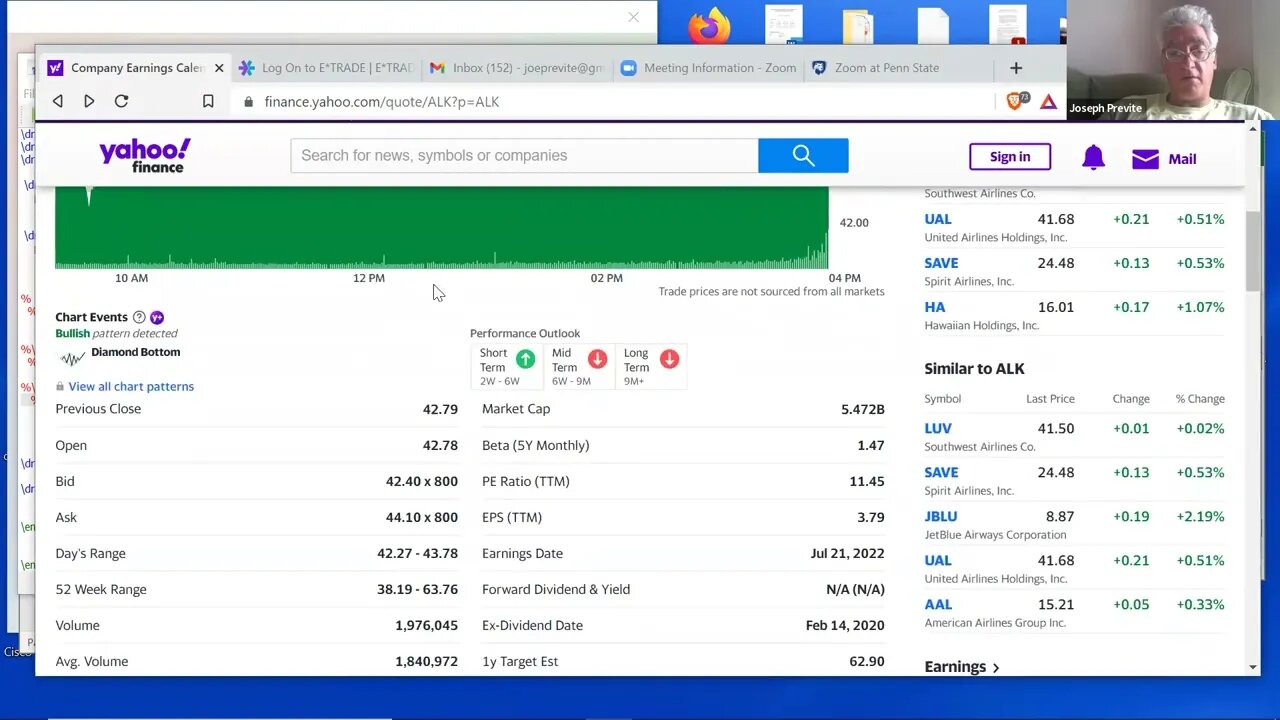Viewport: 1280px width, 720px height.
Task: Click the Previous Close value 42.79
Action: coord(440,409)
